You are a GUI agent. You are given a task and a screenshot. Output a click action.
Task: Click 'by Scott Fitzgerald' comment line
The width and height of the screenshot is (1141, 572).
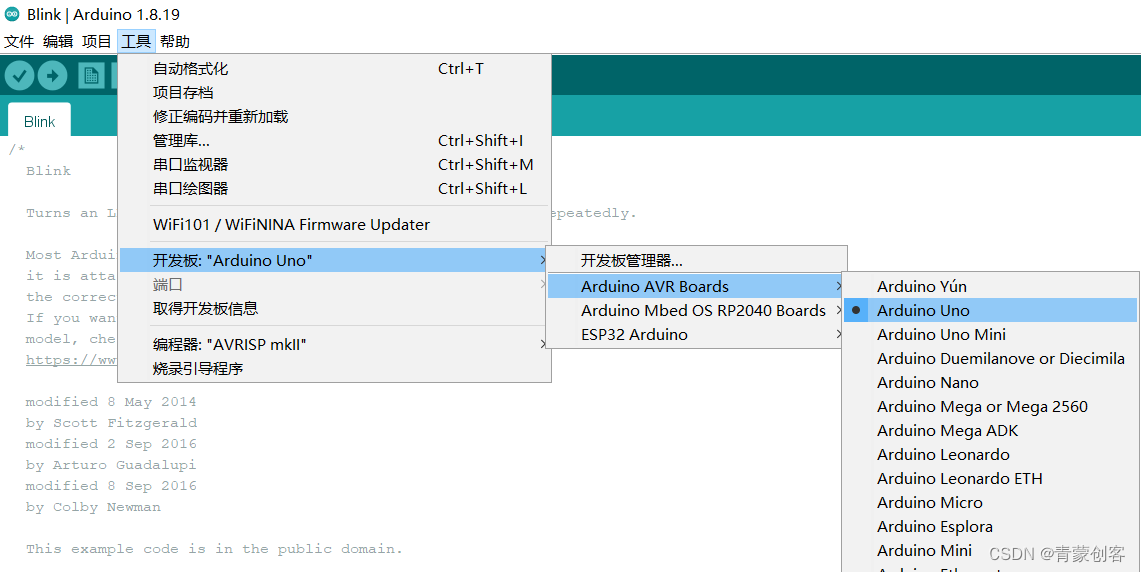pos(111,423)
